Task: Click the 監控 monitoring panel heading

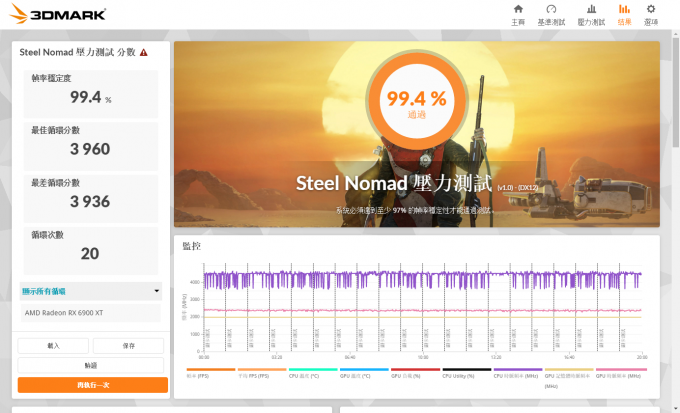Action: (x=192, y=246)
